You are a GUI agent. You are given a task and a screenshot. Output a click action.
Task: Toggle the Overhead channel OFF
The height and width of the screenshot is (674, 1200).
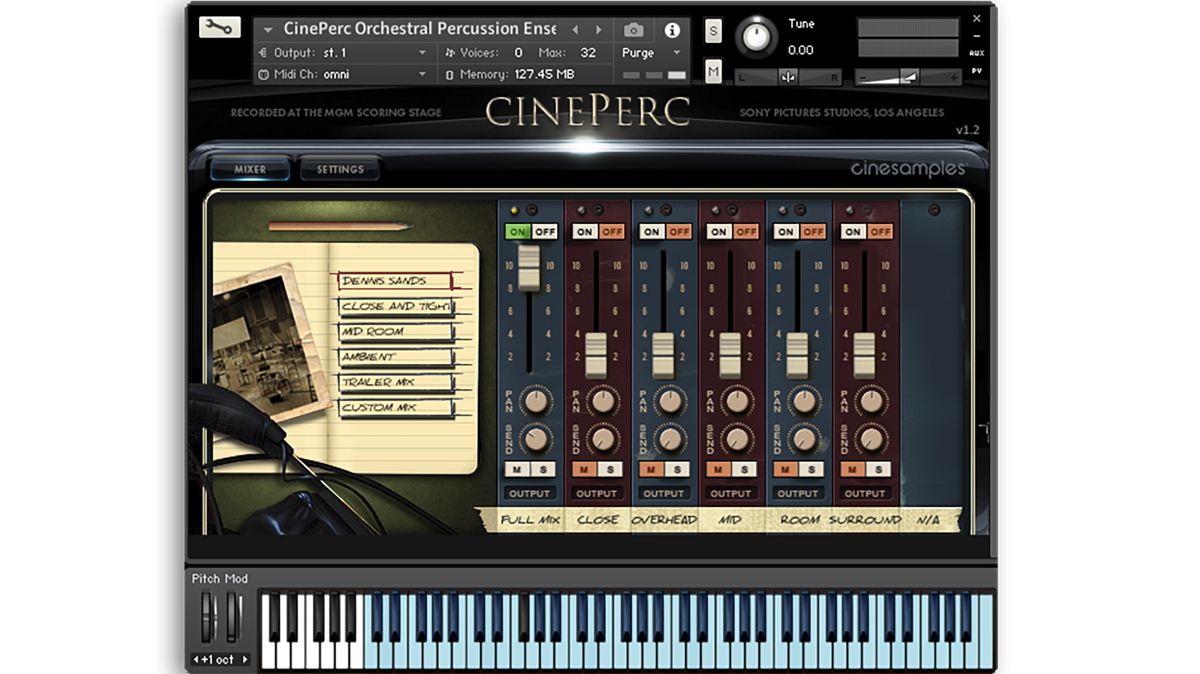click(x=678, y=231)
